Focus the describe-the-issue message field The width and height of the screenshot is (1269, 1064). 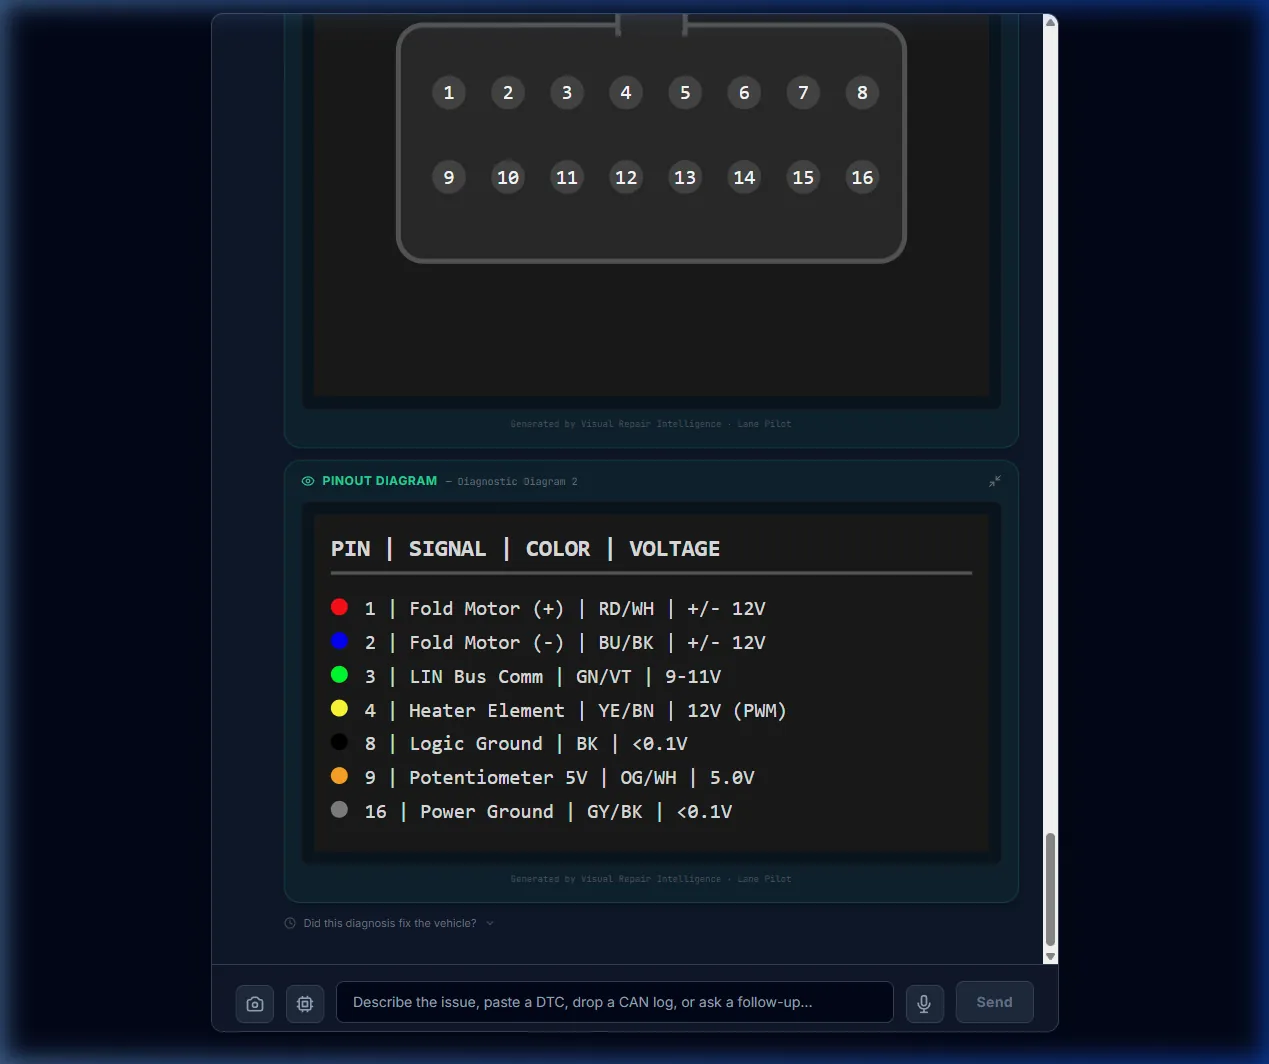(x=614, y=1002)
